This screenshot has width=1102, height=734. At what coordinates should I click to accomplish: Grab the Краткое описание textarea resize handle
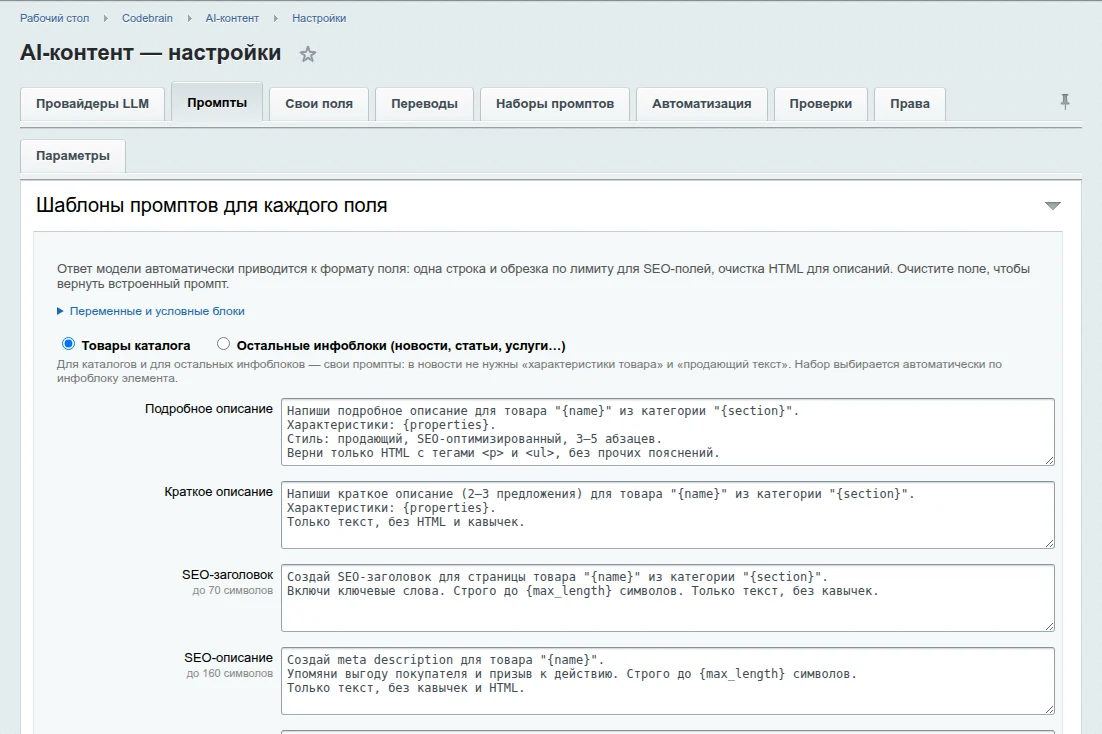(1049, 543)
